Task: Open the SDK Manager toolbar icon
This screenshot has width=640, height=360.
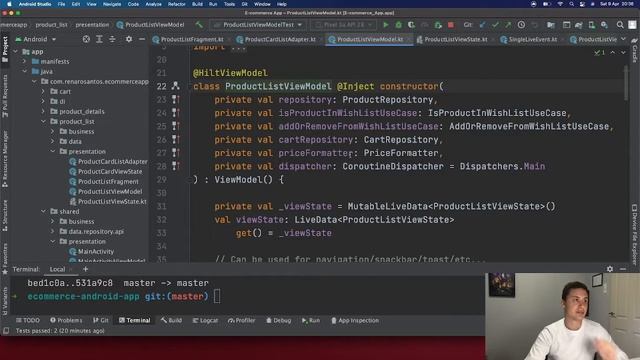Action: click(x=604, y=25)
